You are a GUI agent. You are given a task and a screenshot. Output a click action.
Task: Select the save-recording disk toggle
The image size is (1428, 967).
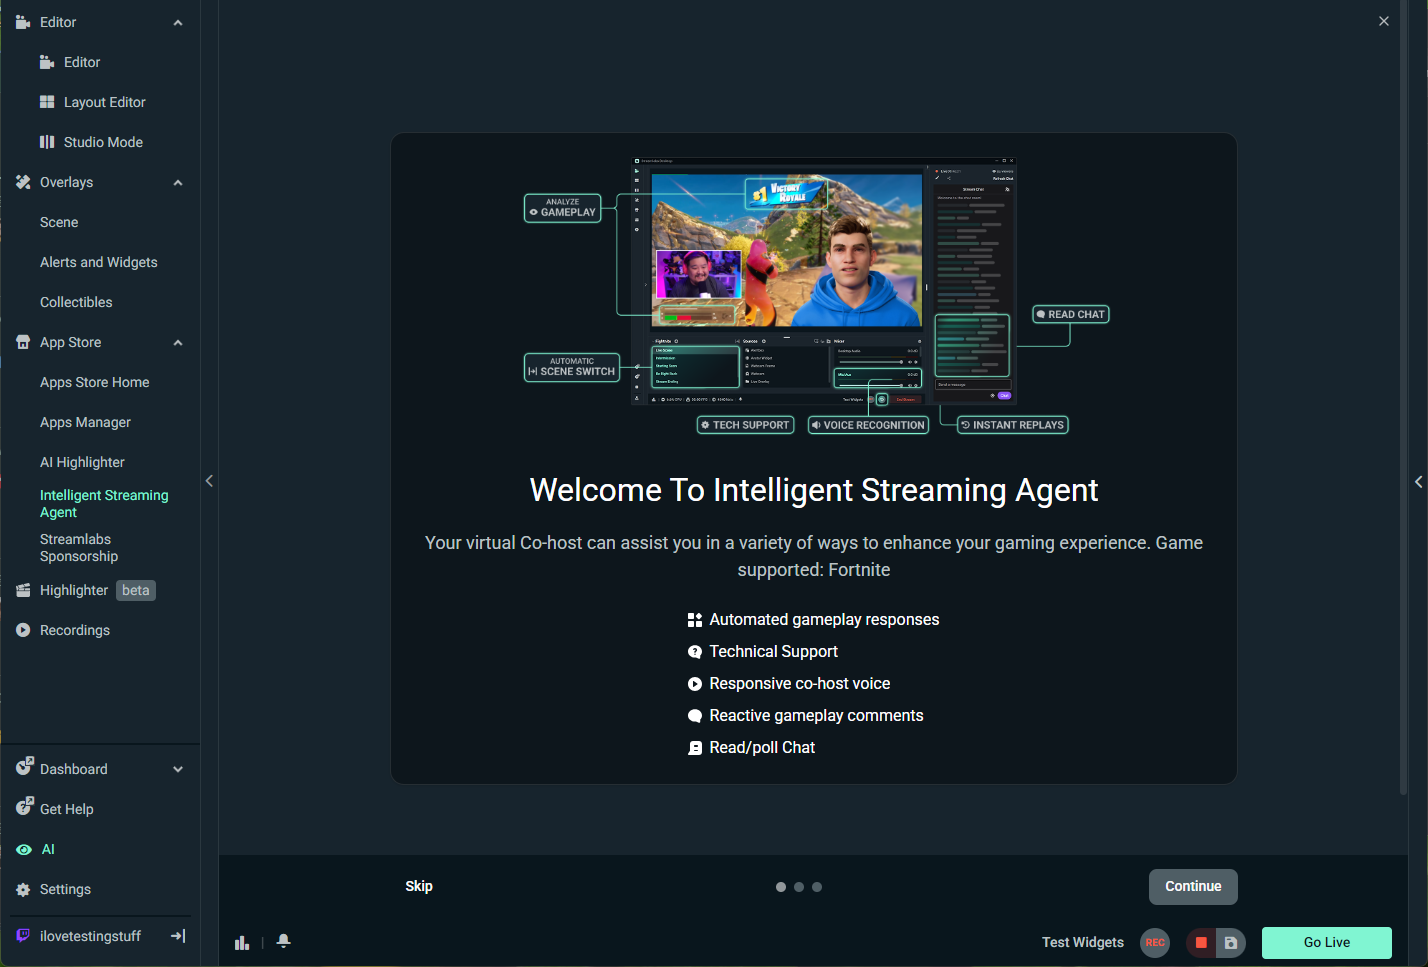1229,942
